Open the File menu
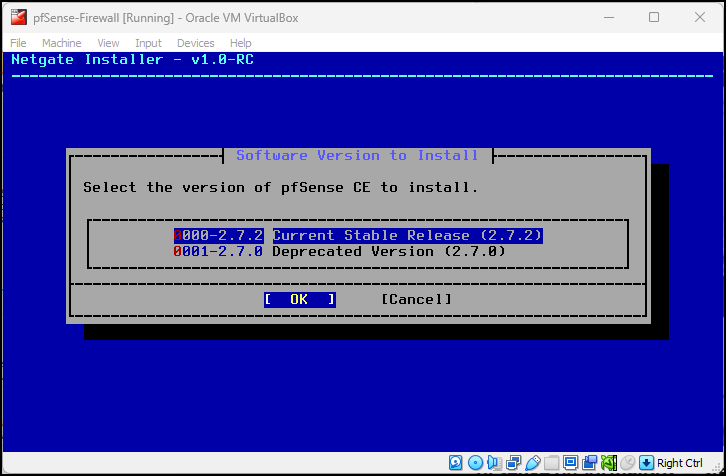726x476 pixels. click(x=18, y=43)
